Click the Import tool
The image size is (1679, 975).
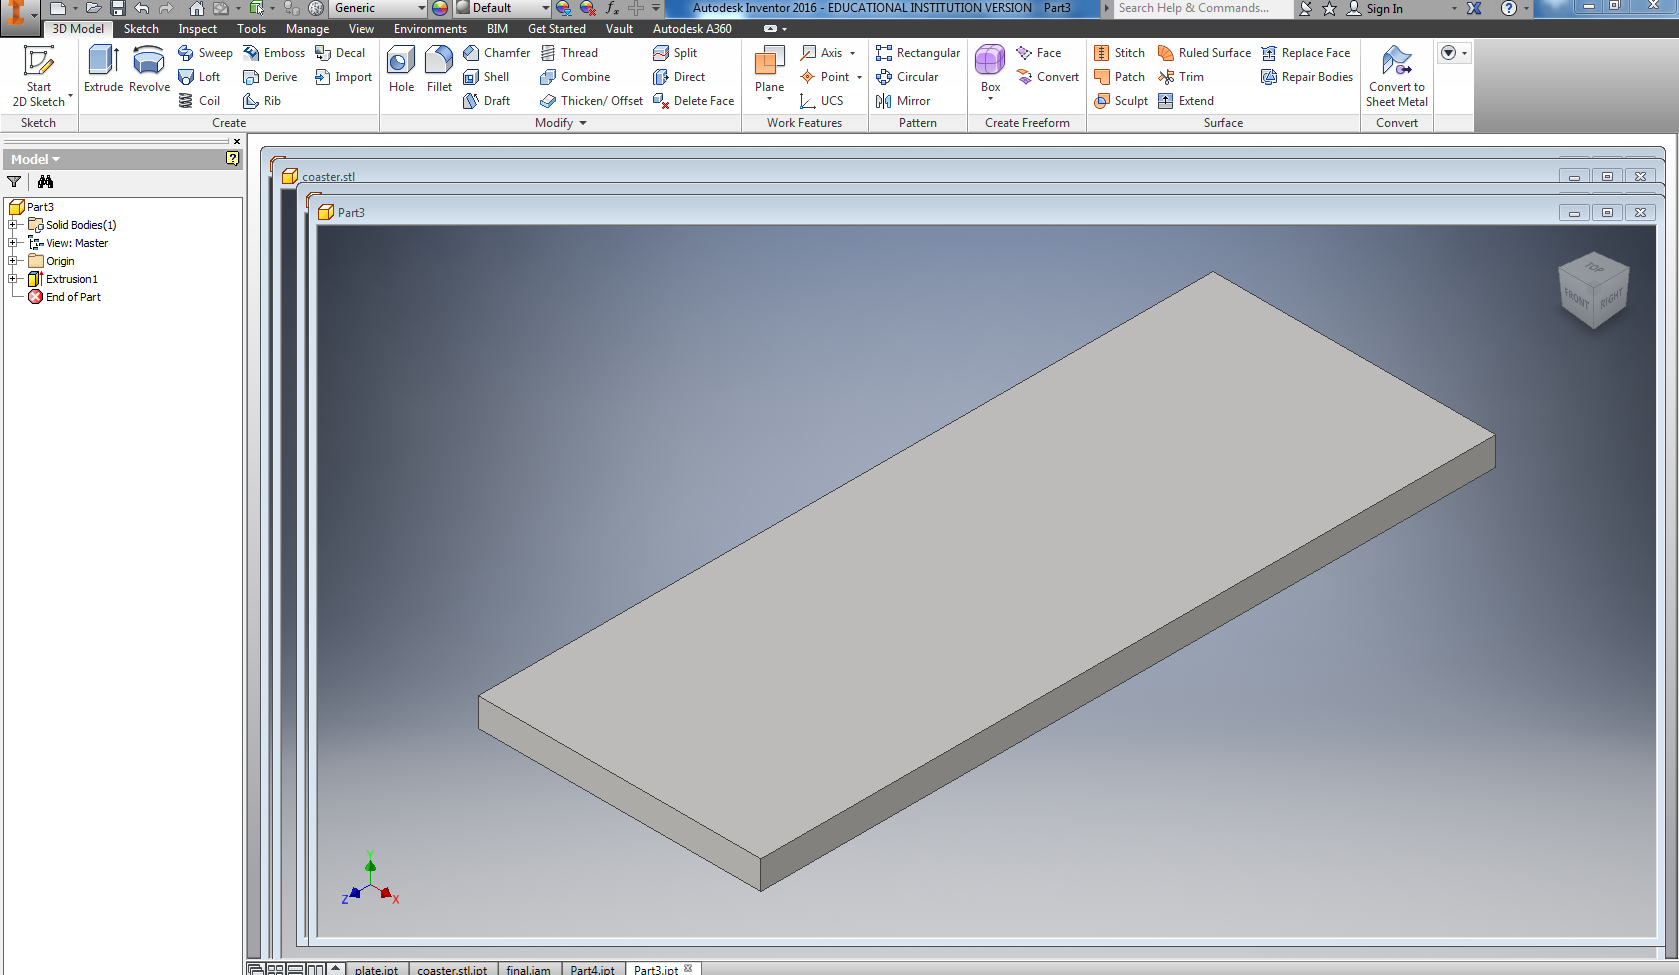coord(343,77)
